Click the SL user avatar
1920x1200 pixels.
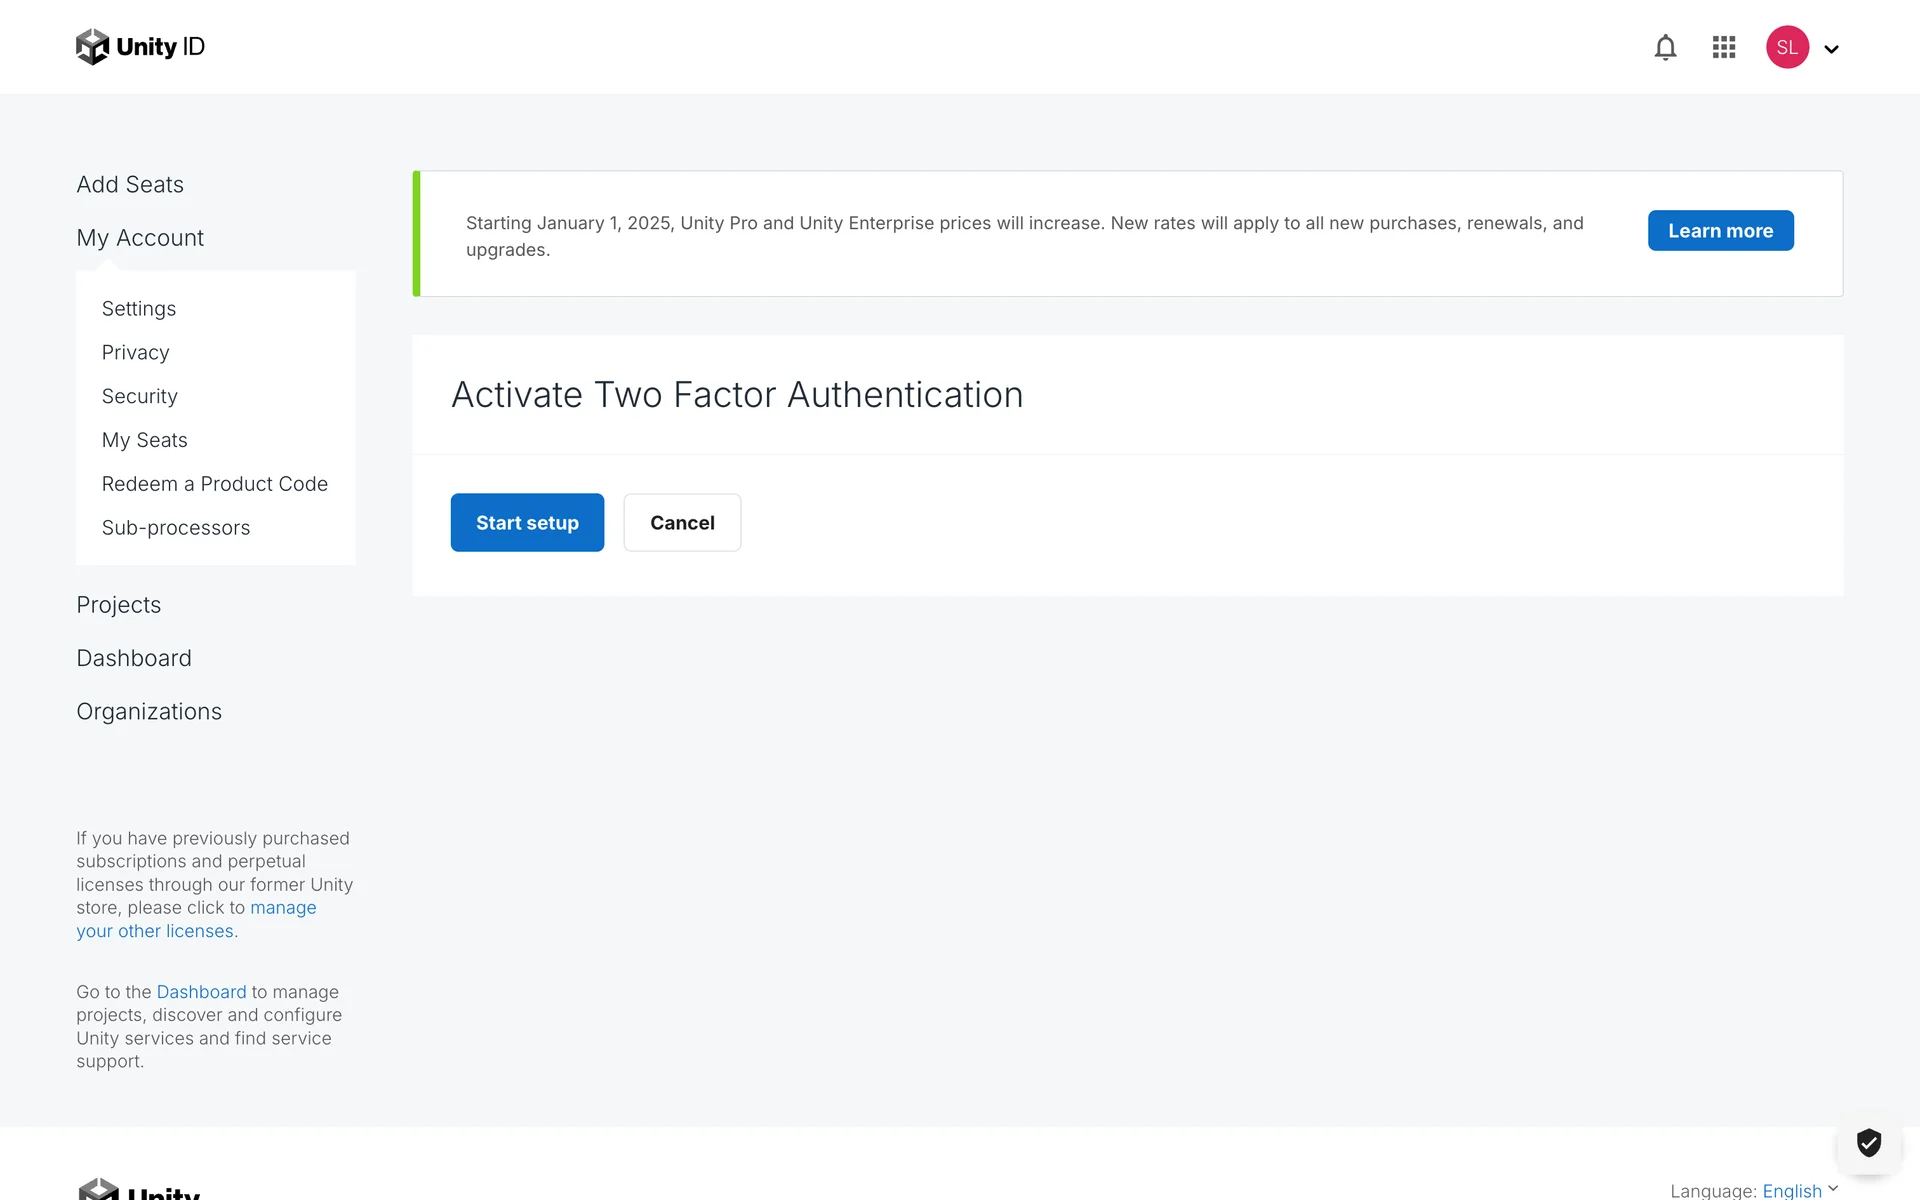tap(1787, 47)
